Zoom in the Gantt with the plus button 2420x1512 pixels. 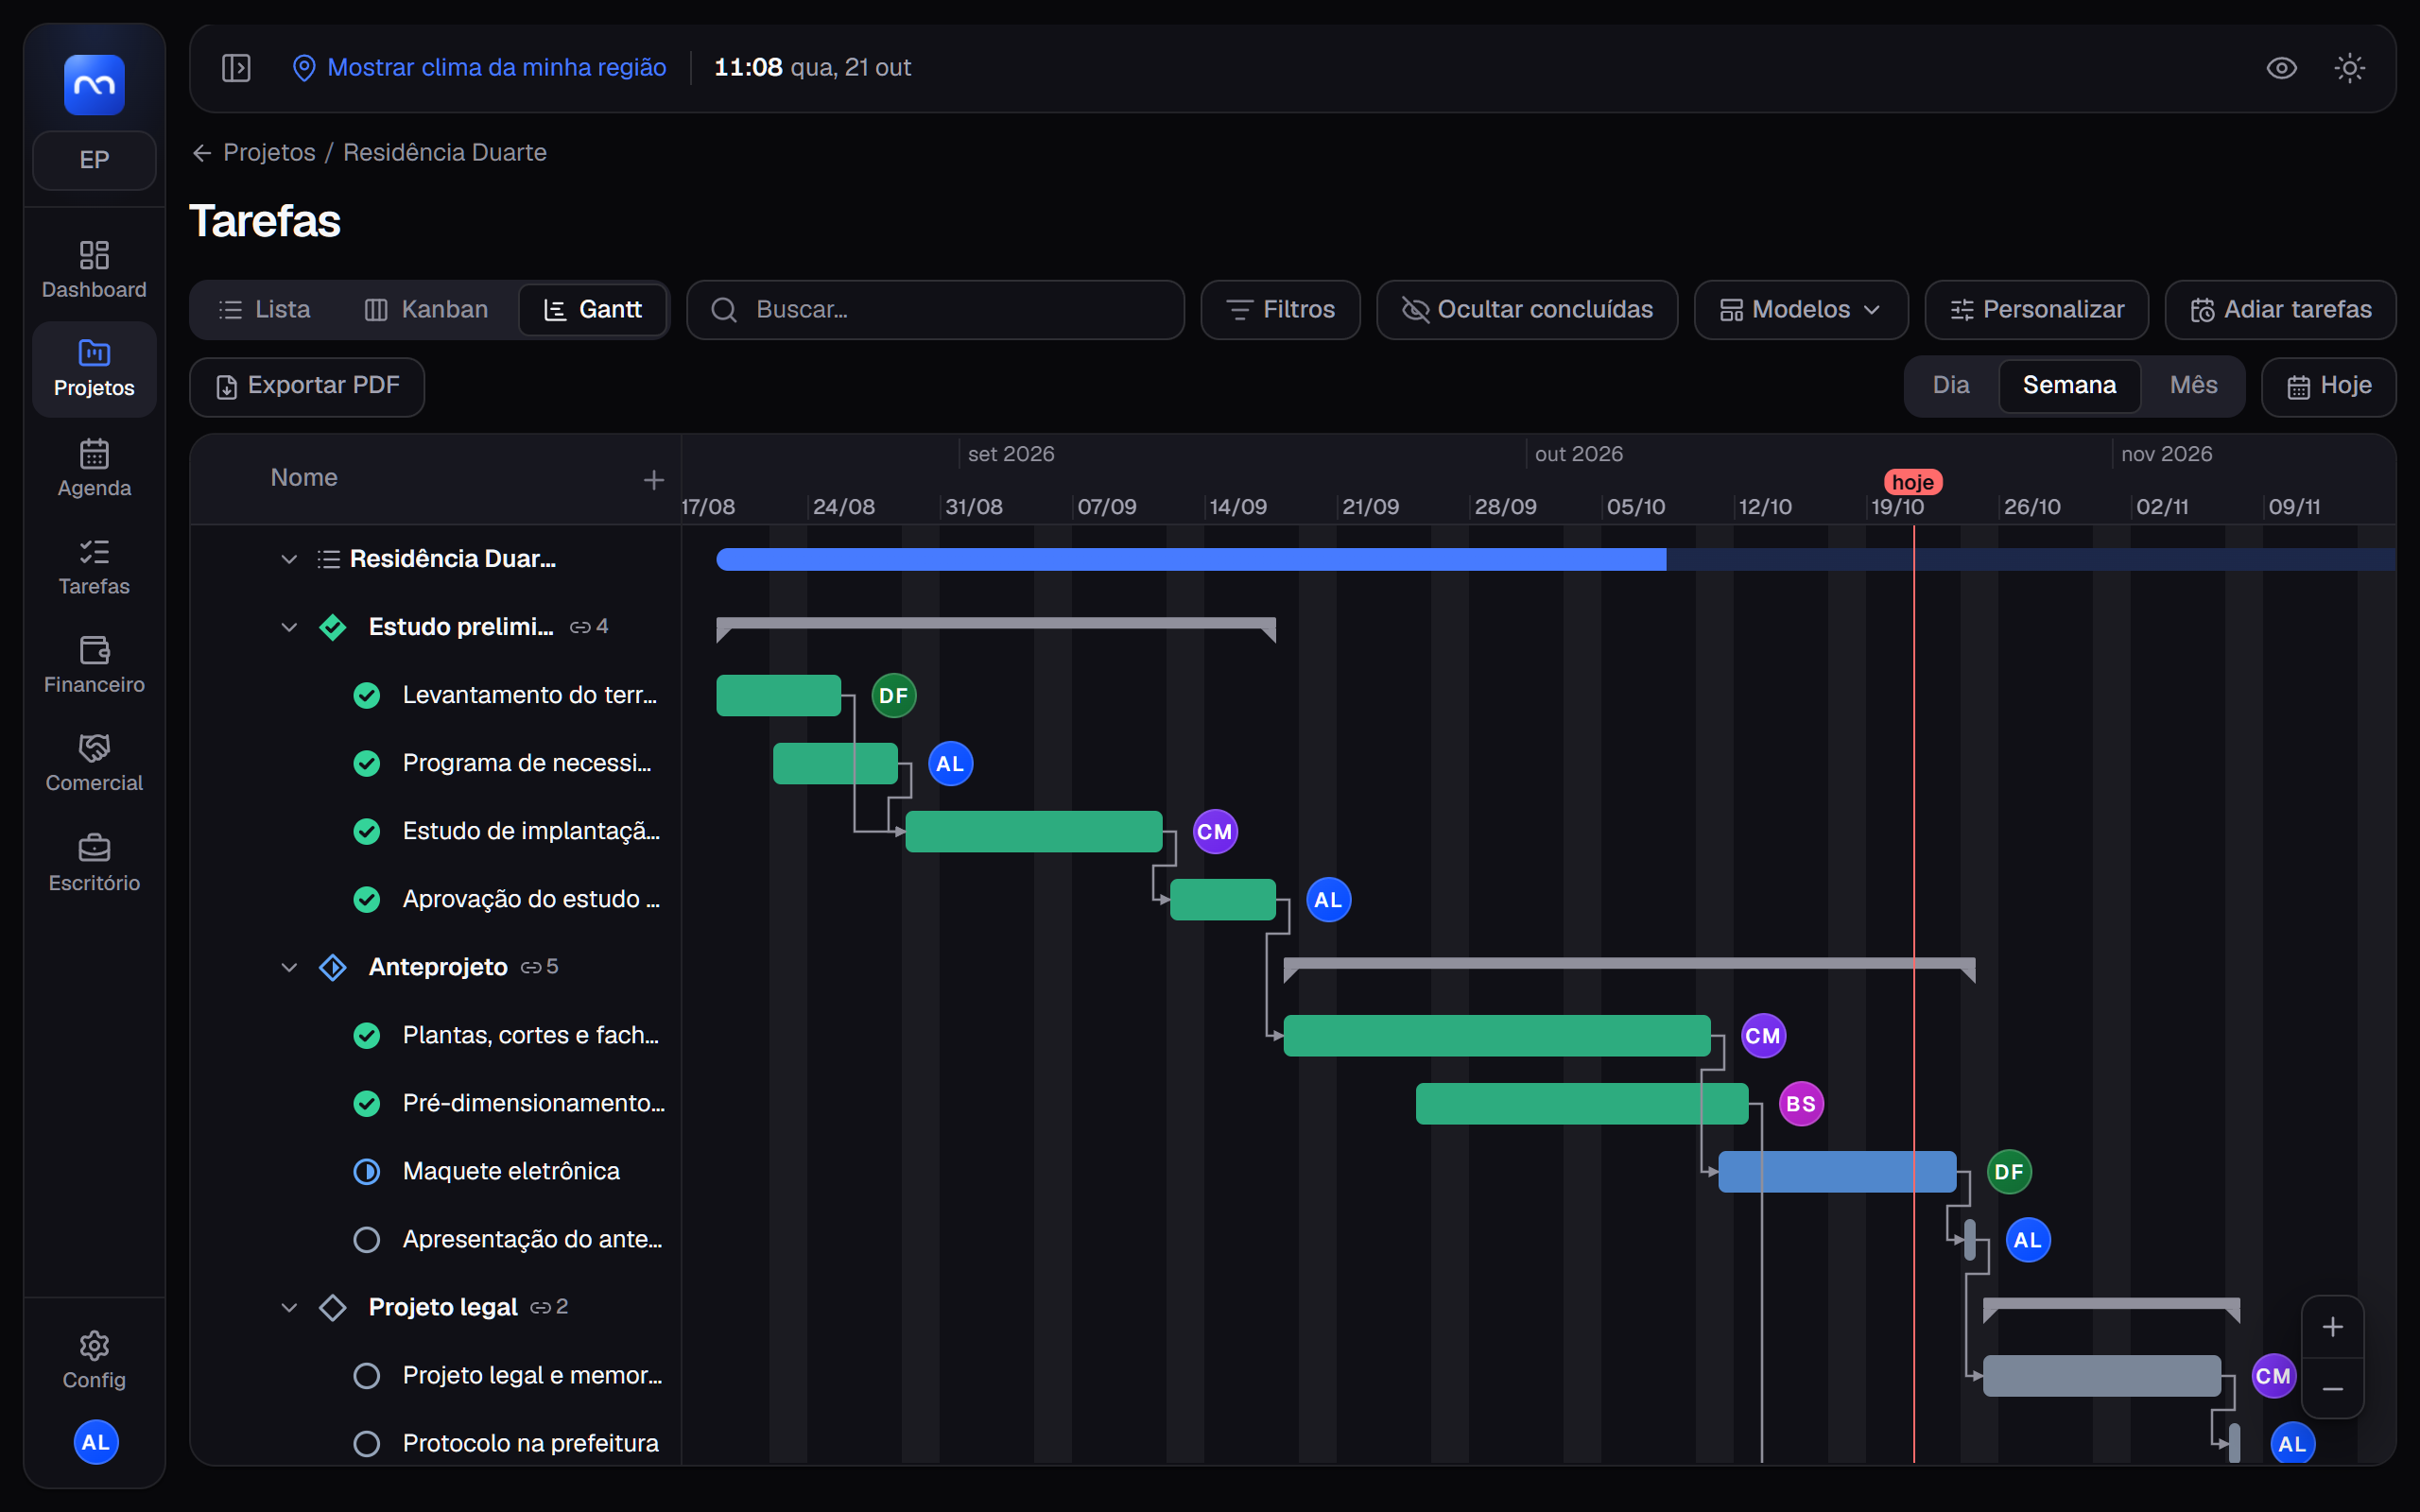pyautogui.click(x=2332, y=1327)
